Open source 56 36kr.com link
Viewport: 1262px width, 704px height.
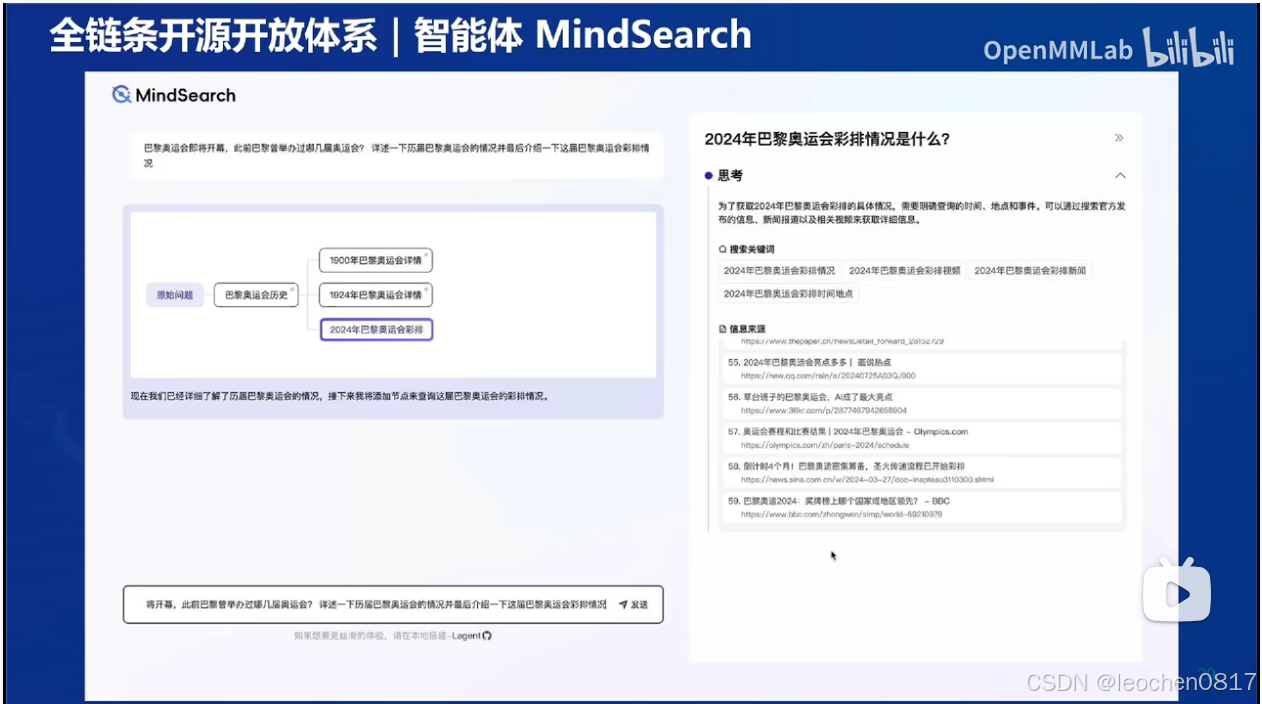(824, 410)
